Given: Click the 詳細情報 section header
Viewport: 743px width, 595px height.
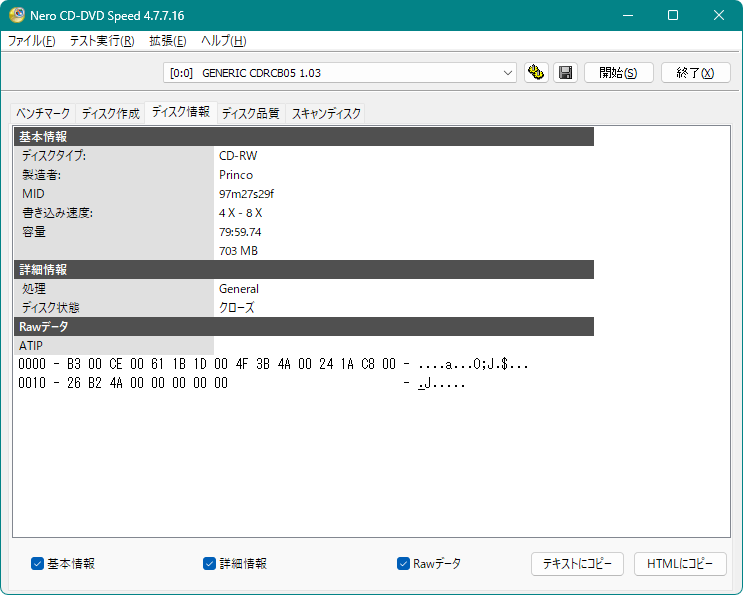Looking at the screenshot, I should click(304, 270).
